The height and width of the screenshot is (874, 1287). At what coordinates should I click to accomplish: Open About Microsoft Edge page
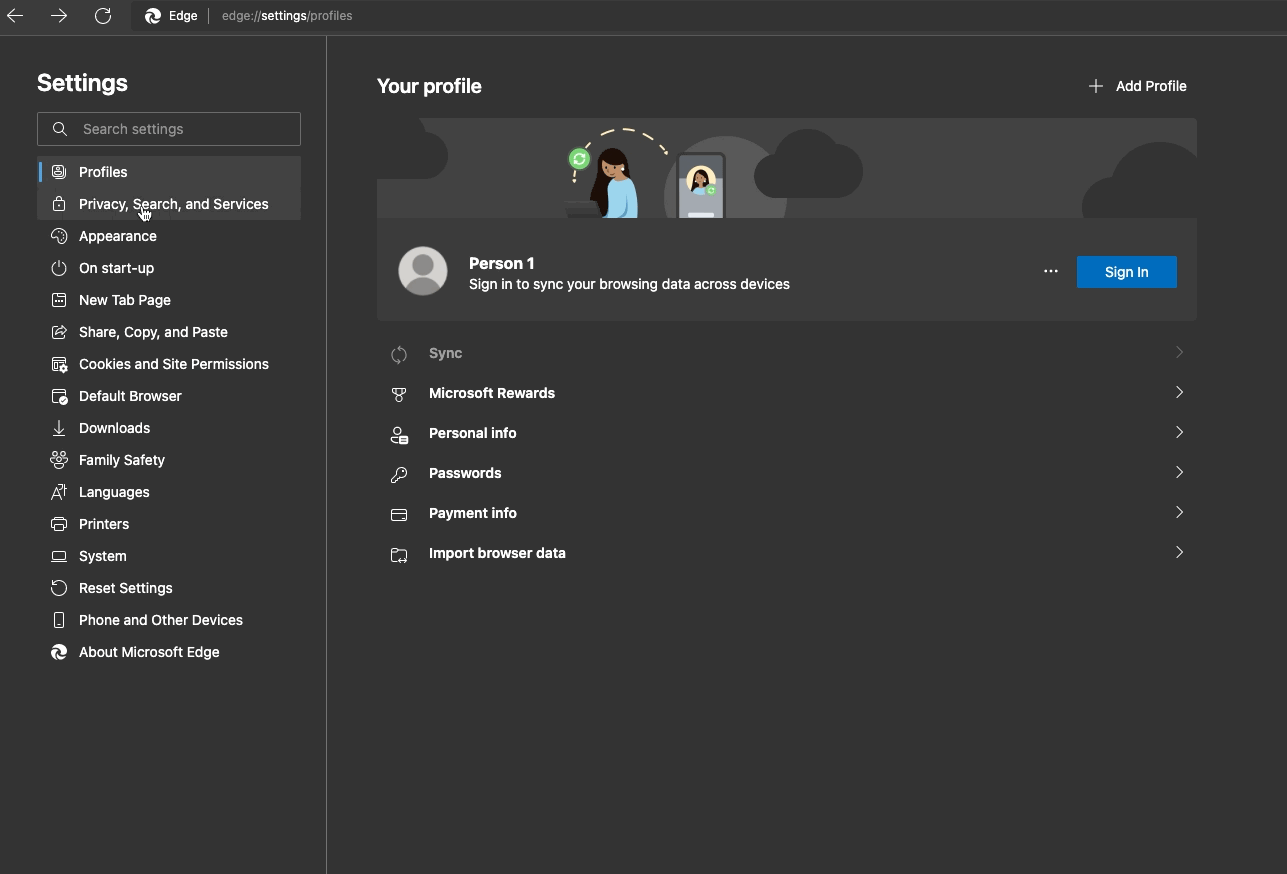click(169, 652)
